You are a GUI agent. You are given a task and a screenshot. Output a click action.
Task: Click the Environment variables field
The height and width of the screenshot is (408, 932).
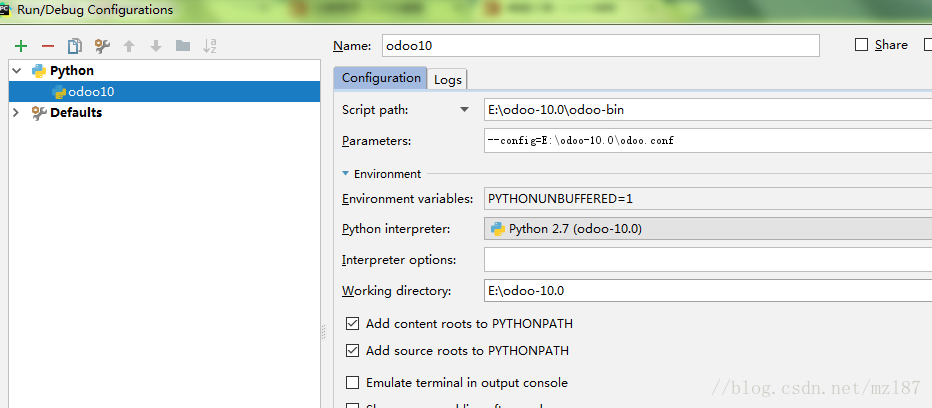tap(708, 199)
